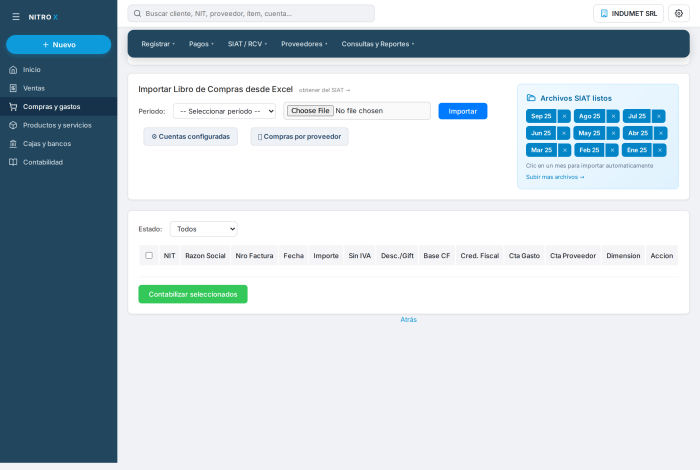Remove the Ago 25 SIAT file

(x=613, y=116)
